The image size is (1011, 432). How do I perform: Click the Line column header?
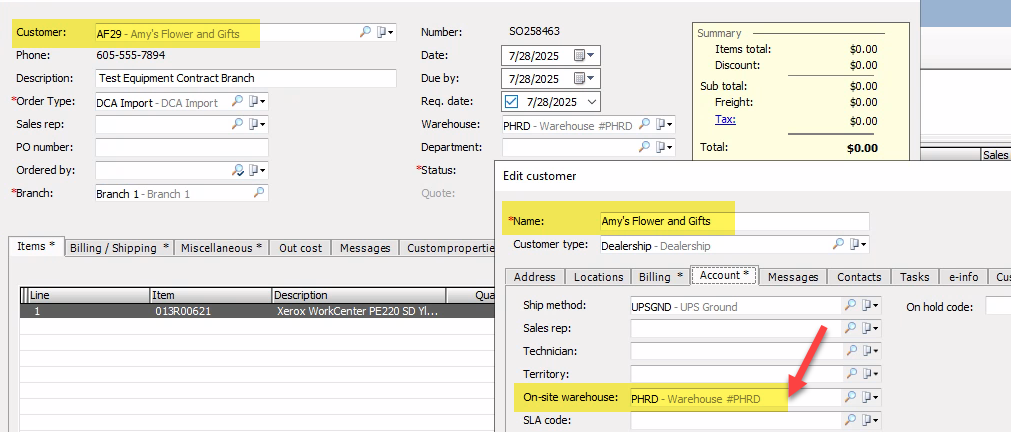click(90, 295)
